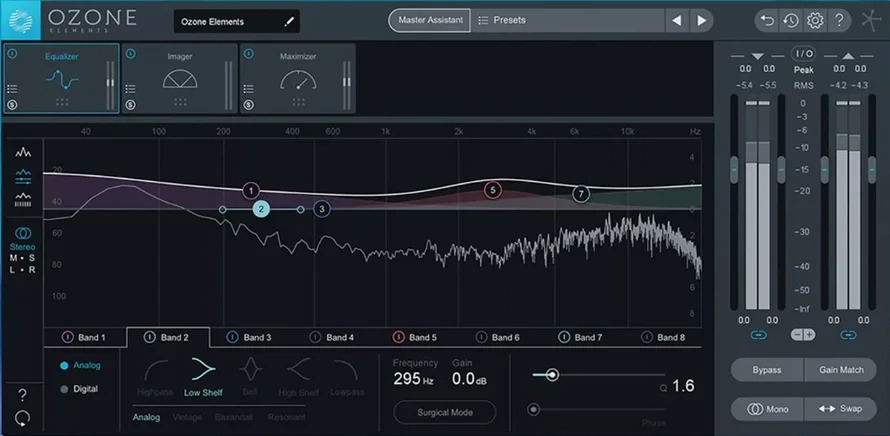Image resolution: width=890 pixels, height=436 pixels.
Task: Open the Band 5 tab
Action: tap(415, 337)
